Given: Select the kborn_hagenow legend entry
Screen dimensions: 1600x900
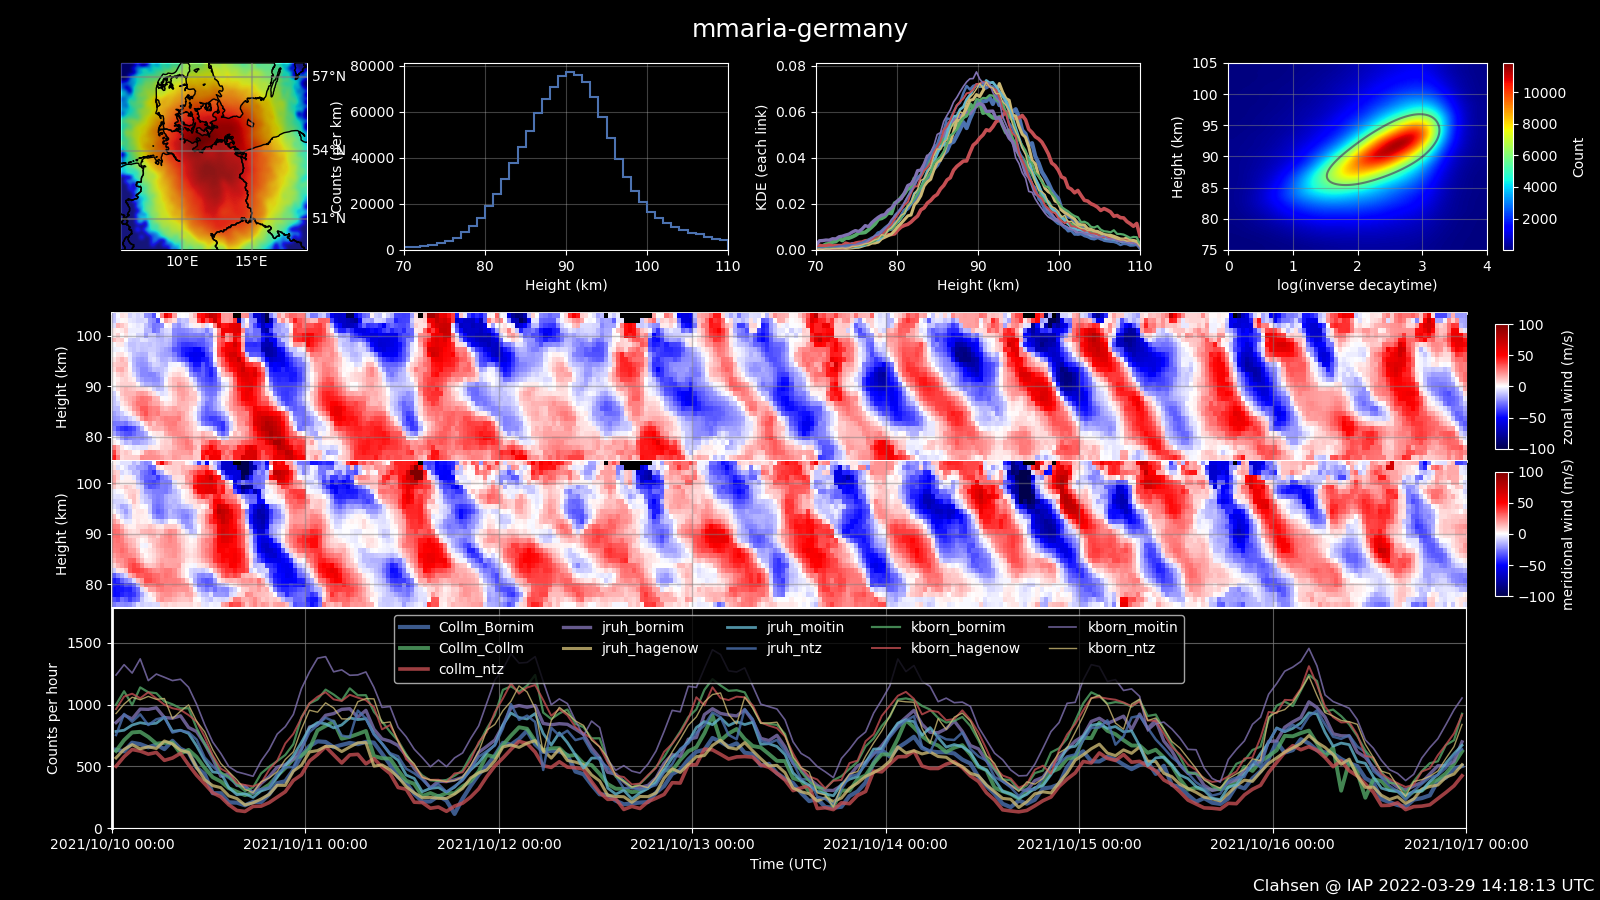Looking at the screenshot, I should pos(945,648).
